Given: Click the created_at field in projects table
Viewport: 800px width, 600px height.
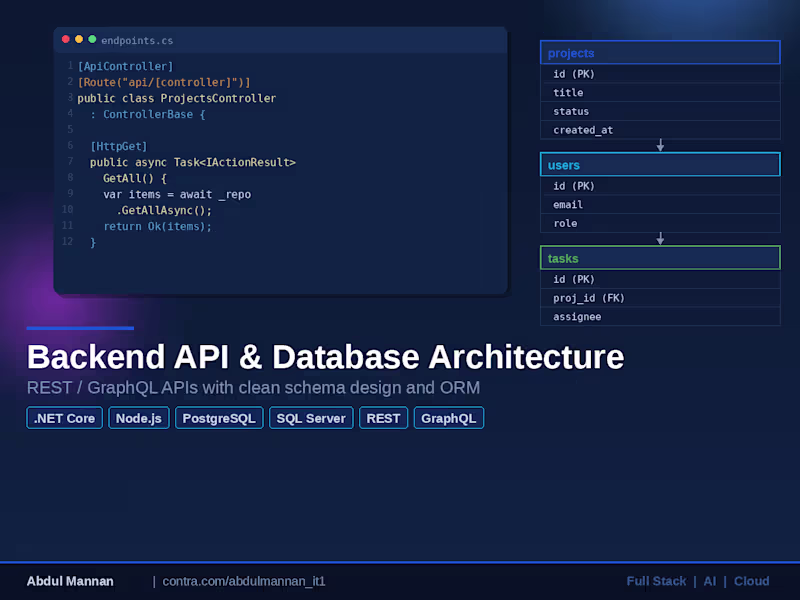Looking at the screenshot, I should [x=660, y=130].
